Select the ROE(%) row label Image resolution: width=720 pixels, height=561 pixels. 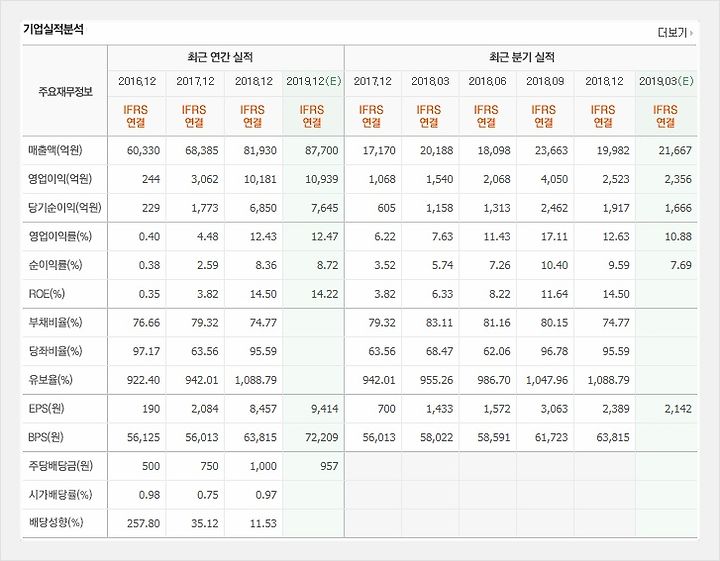[x=47, y=294]
